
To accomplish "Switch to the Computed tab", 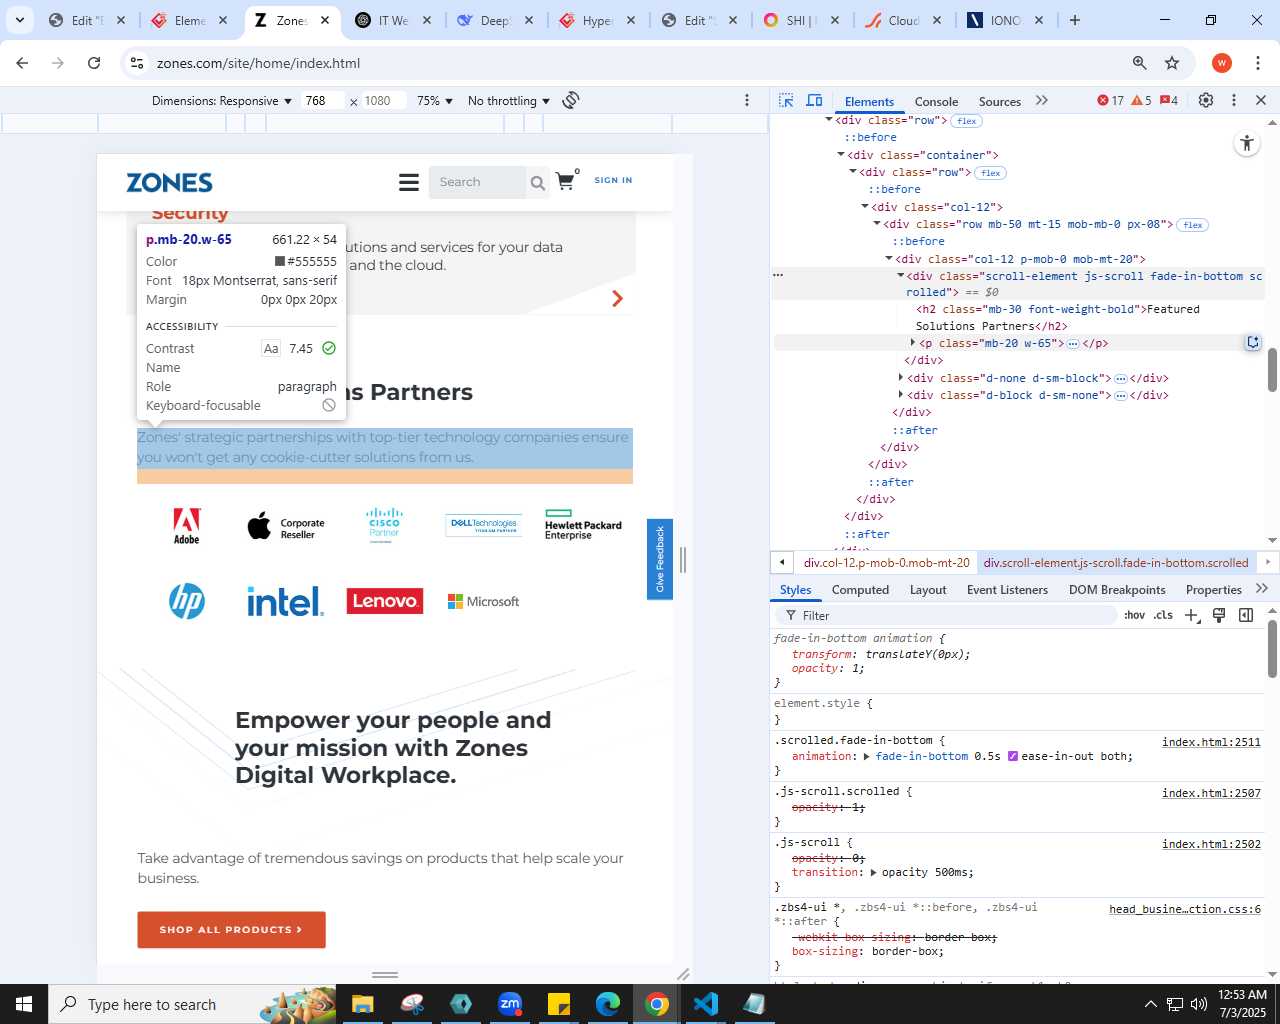I will tap(860, 590).
